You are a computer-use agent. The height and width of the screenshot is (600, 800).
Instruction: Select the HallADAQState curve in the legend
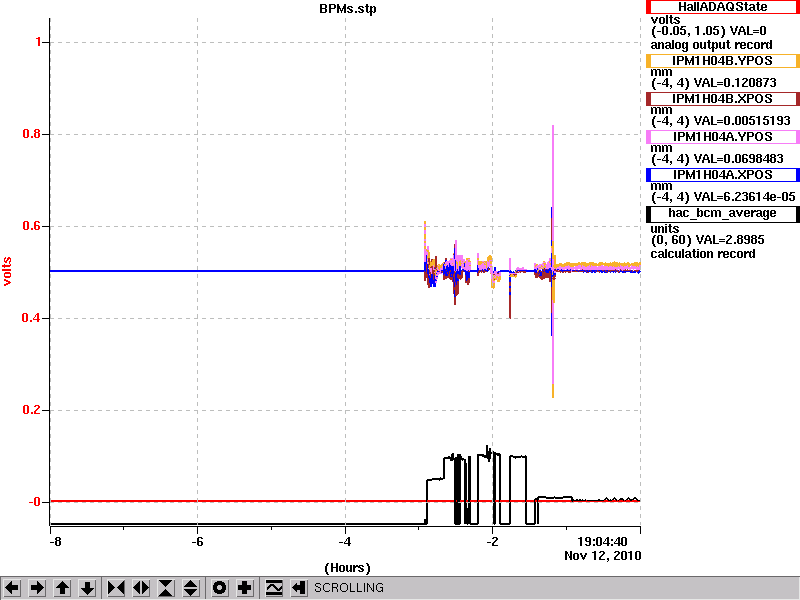point(722,7)
